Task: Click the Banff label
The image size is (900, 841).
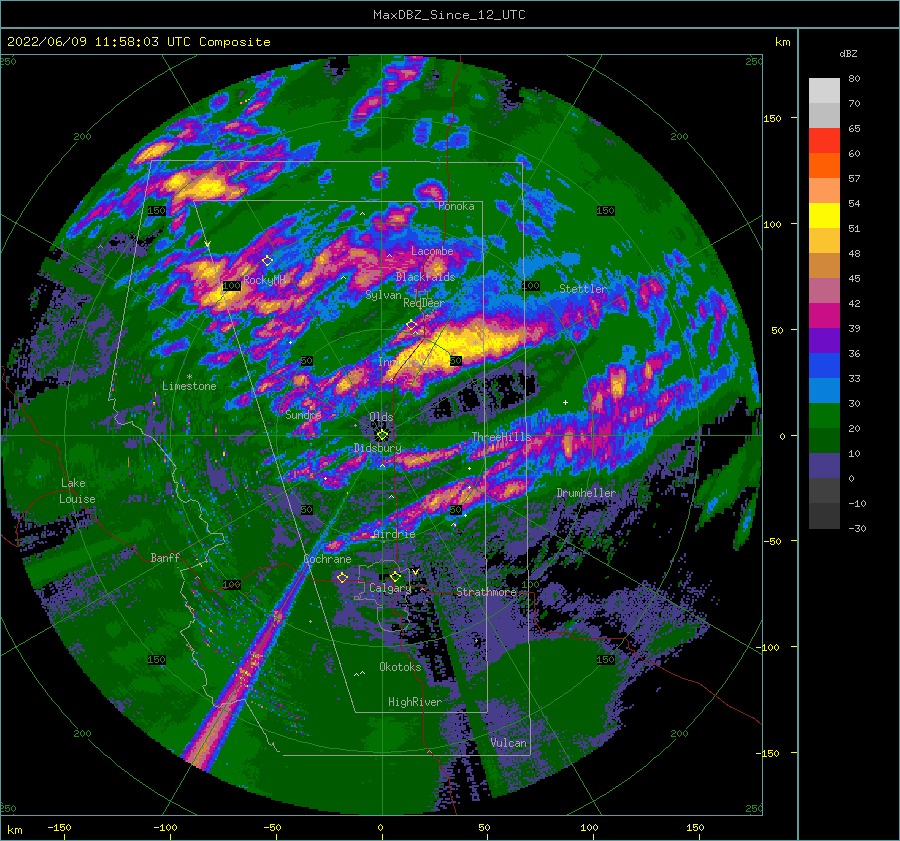Action: [165, 557]
